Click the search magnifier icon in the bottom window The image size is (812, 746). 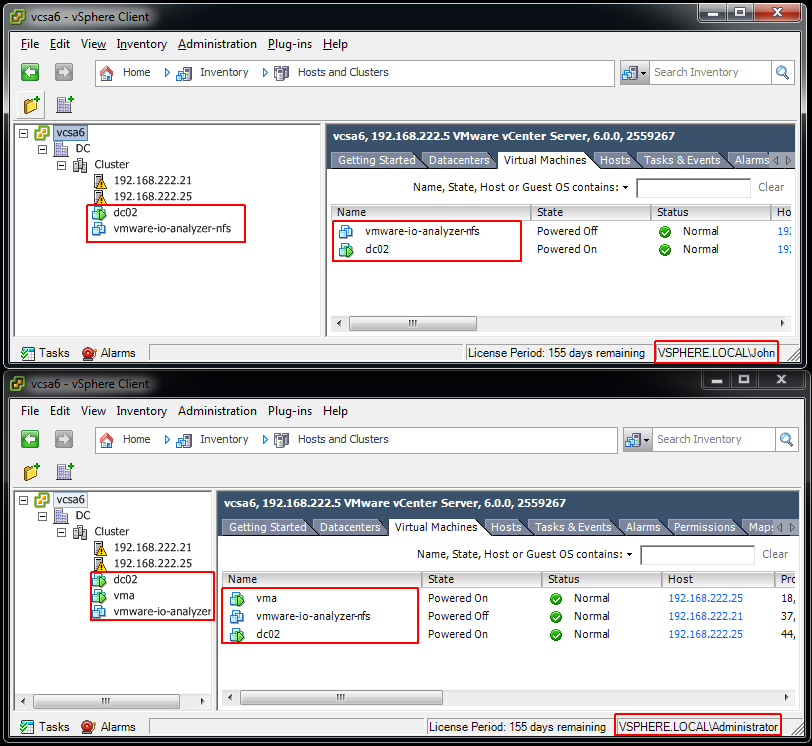tap(786, 440)
